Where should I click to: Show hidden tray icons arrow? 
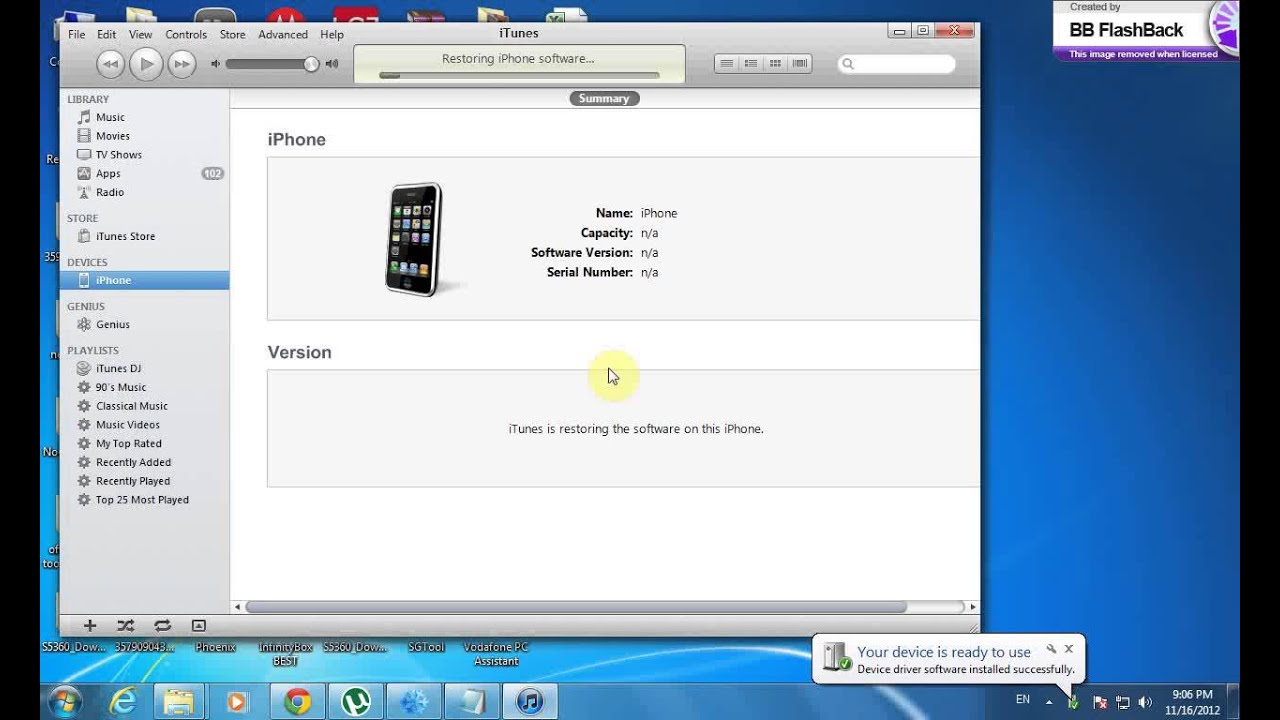pos(1048,701)
